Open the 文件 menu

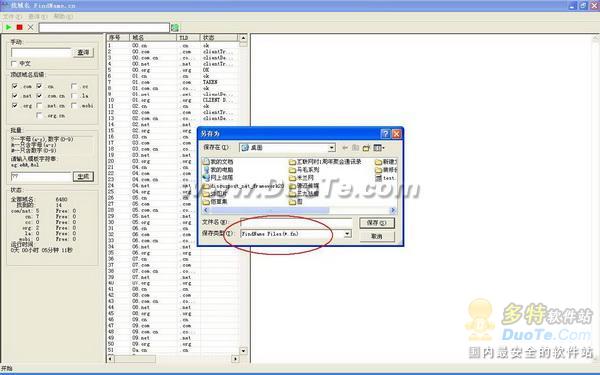click(x=12, y=16)
